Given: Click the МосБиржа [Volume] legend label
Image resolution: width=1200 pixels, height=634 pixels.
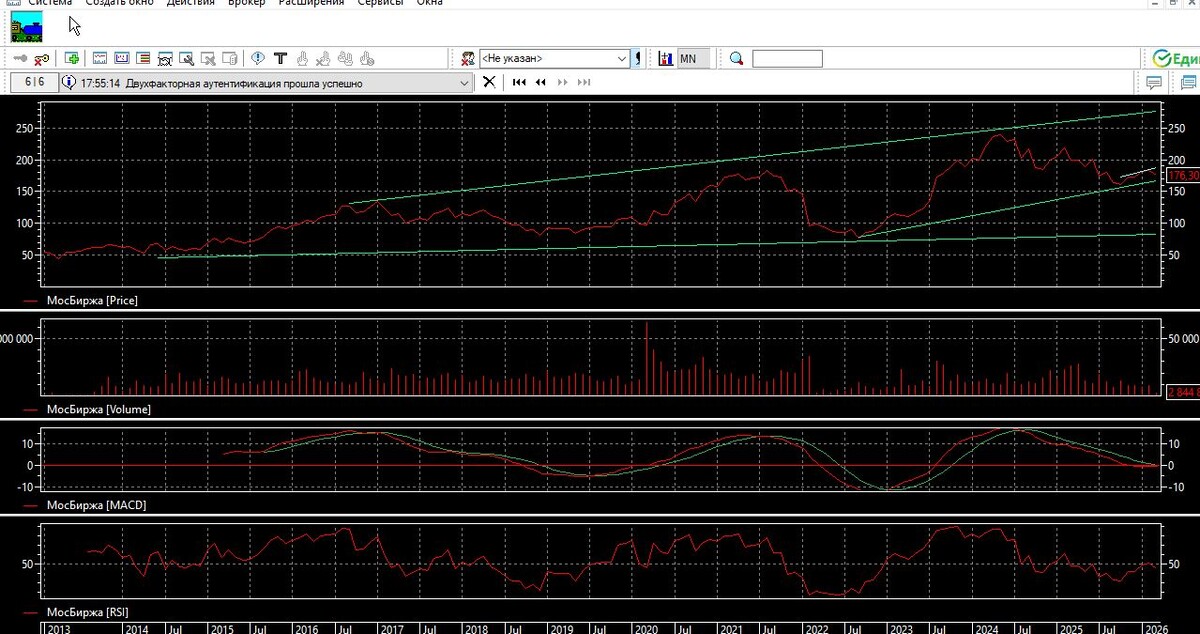Looking at the screenshot, I should (98, 409).
